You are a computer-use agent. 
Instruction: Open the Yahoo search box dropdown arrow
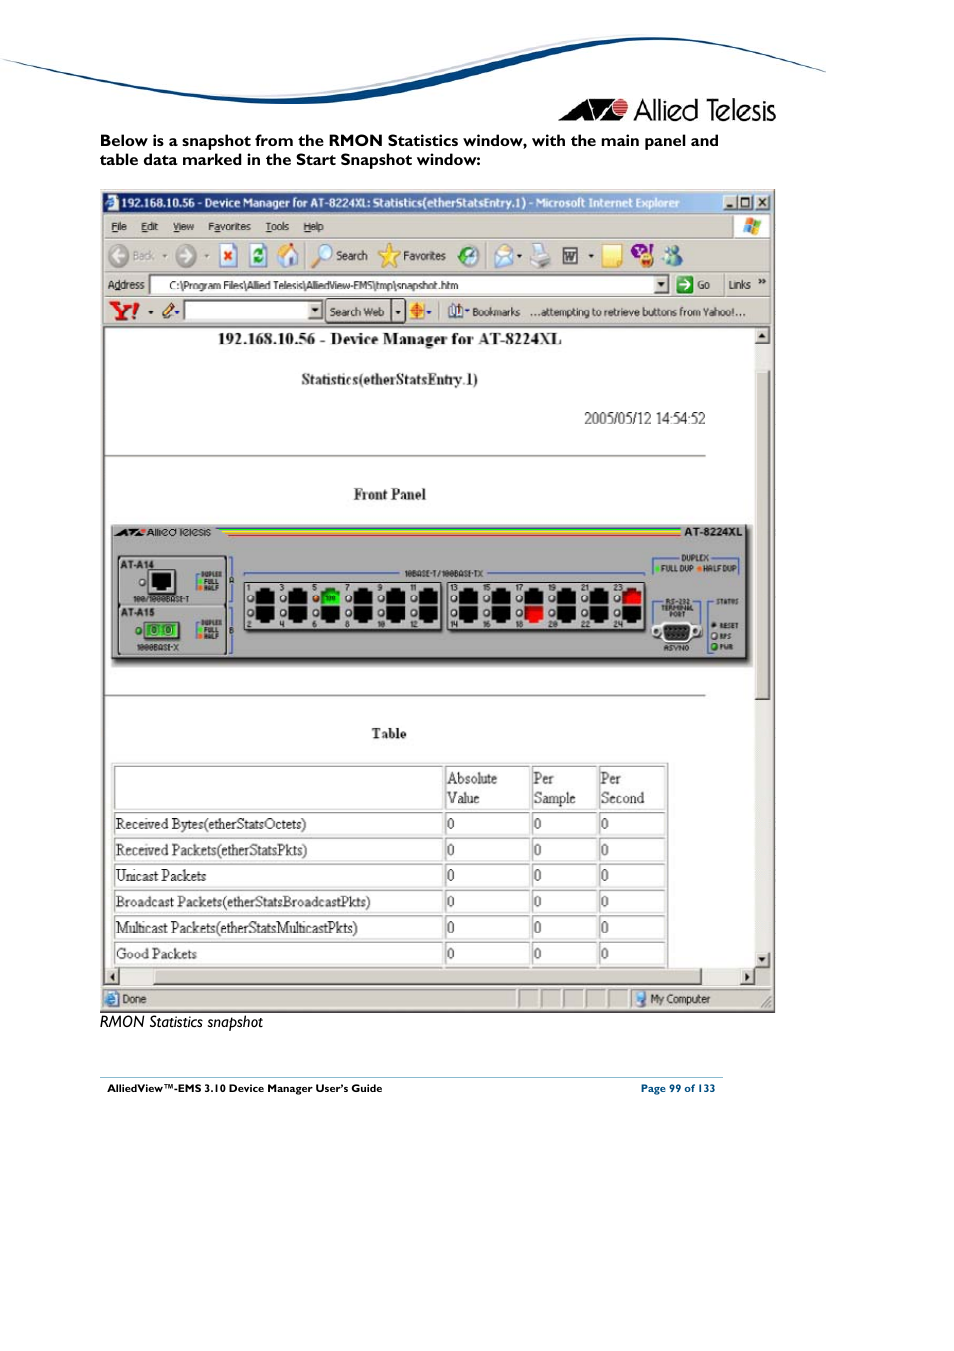click(316, 312)
